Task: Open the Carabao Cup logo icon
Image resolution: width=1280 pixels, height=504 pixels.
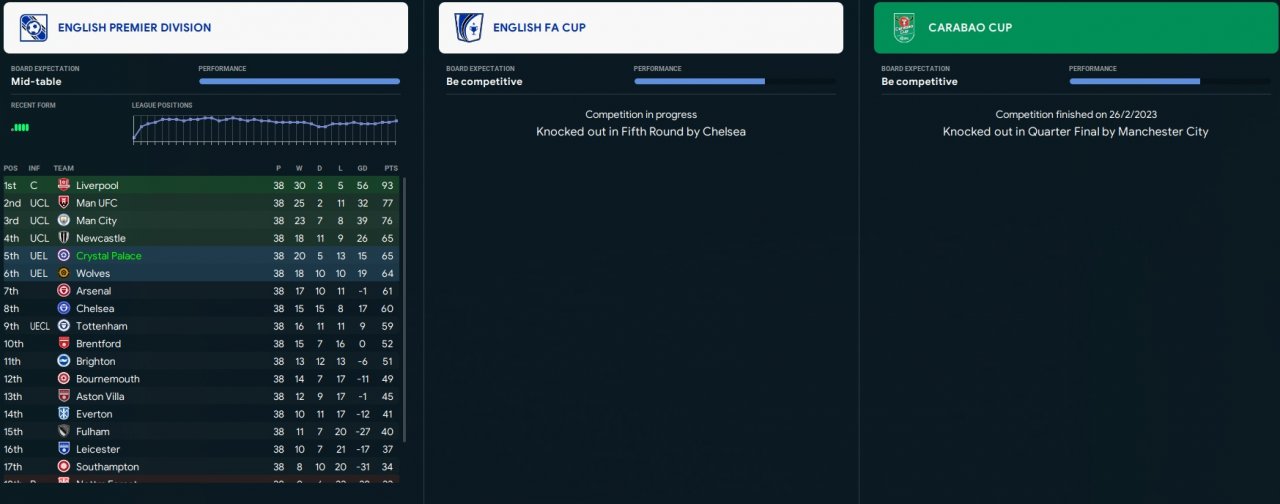Action: tap(904, 28)
